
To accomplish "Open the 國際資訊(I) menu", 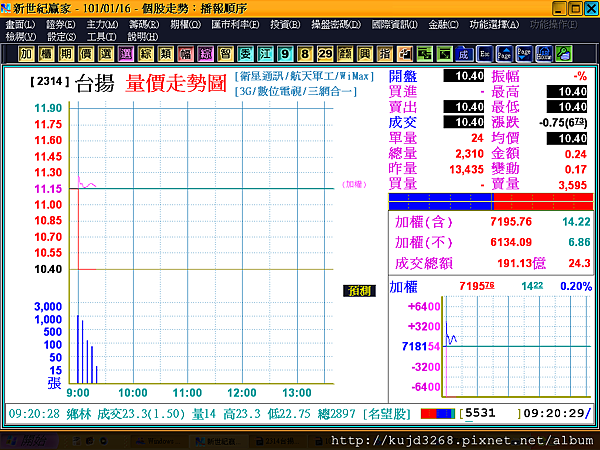I will pos(395,24).
